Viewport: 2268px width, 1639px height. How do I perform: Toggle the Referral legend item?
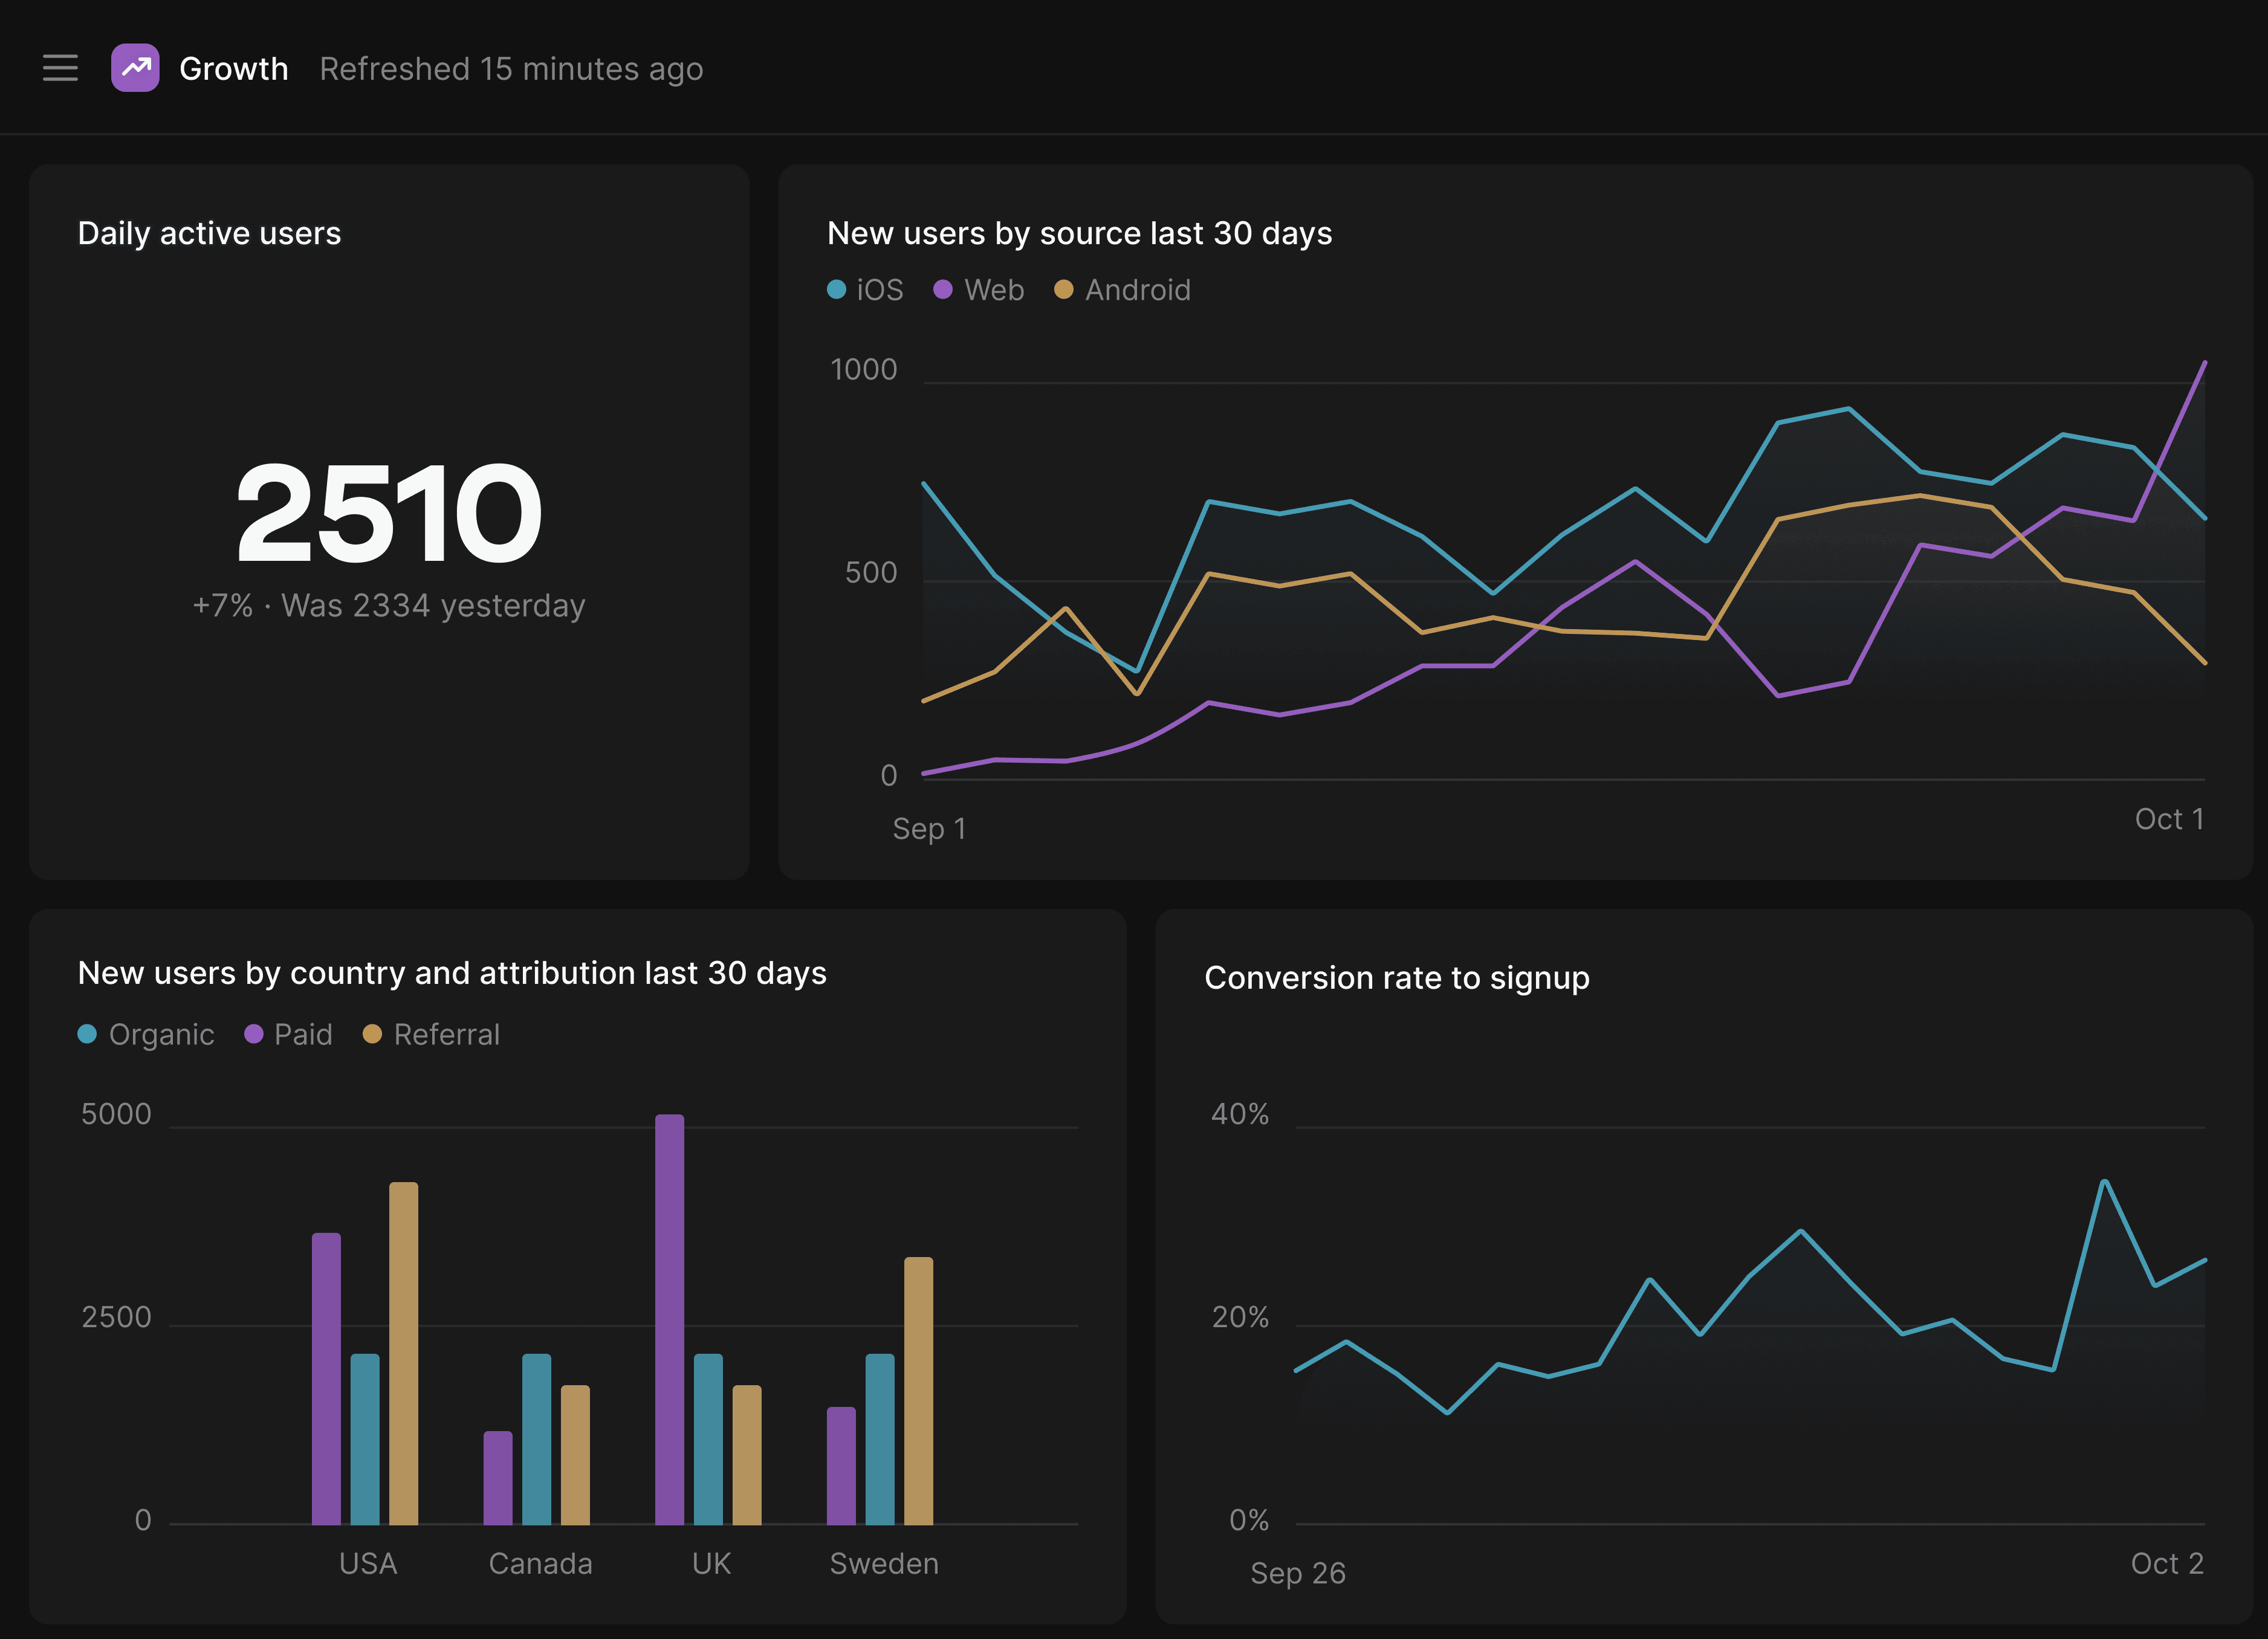431,1034
